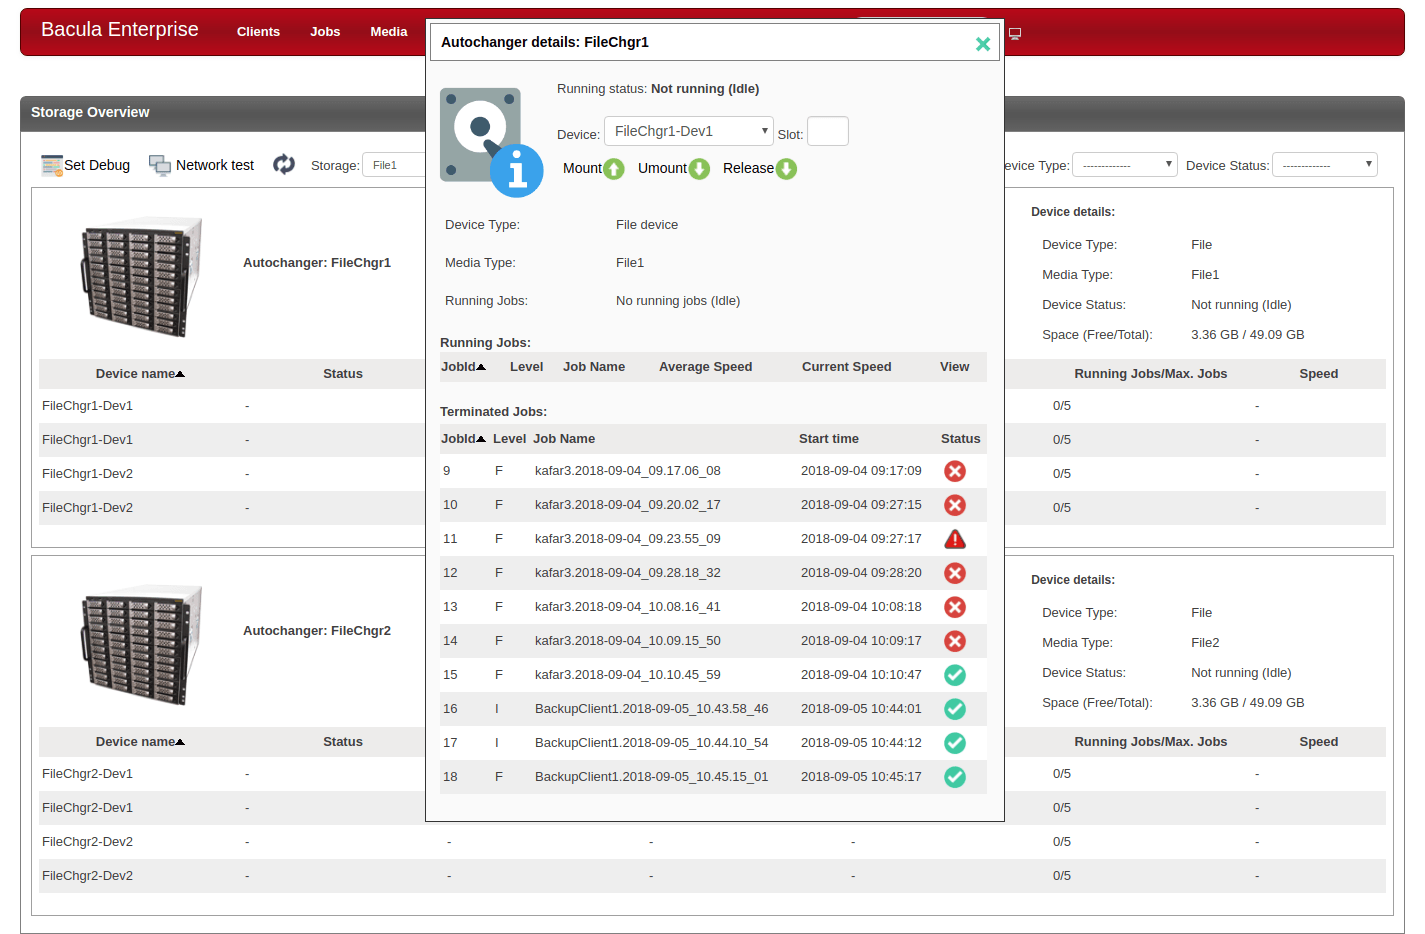Click the refresh storage icon
This screenshot has width=1425, height=934.
[x=284, y=164]
